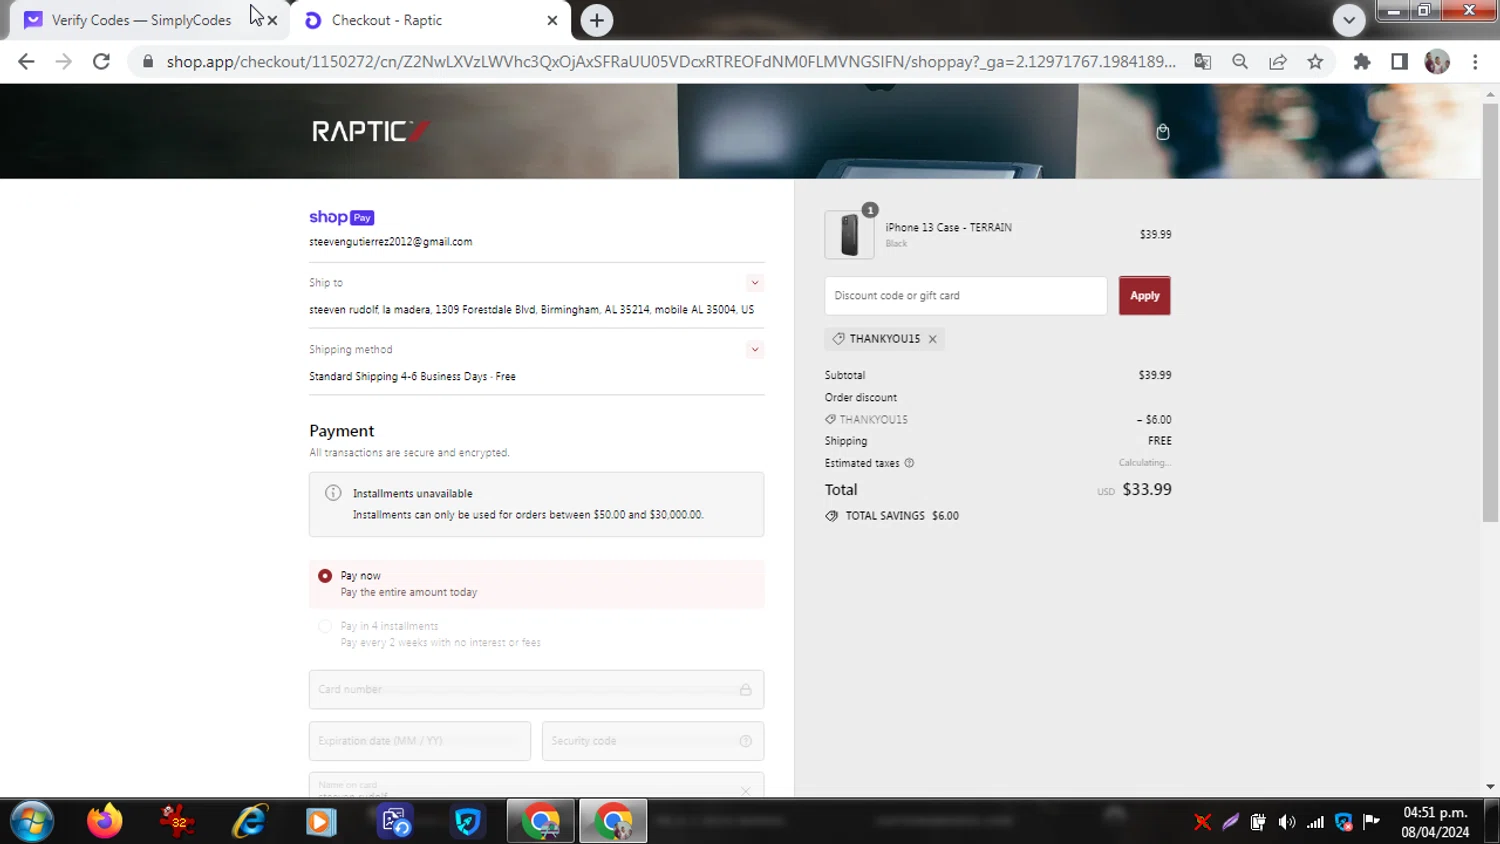Close the Checkout - Raptic tab
This screenshot has height=844, width=1500.
click(x=552, y=20)
